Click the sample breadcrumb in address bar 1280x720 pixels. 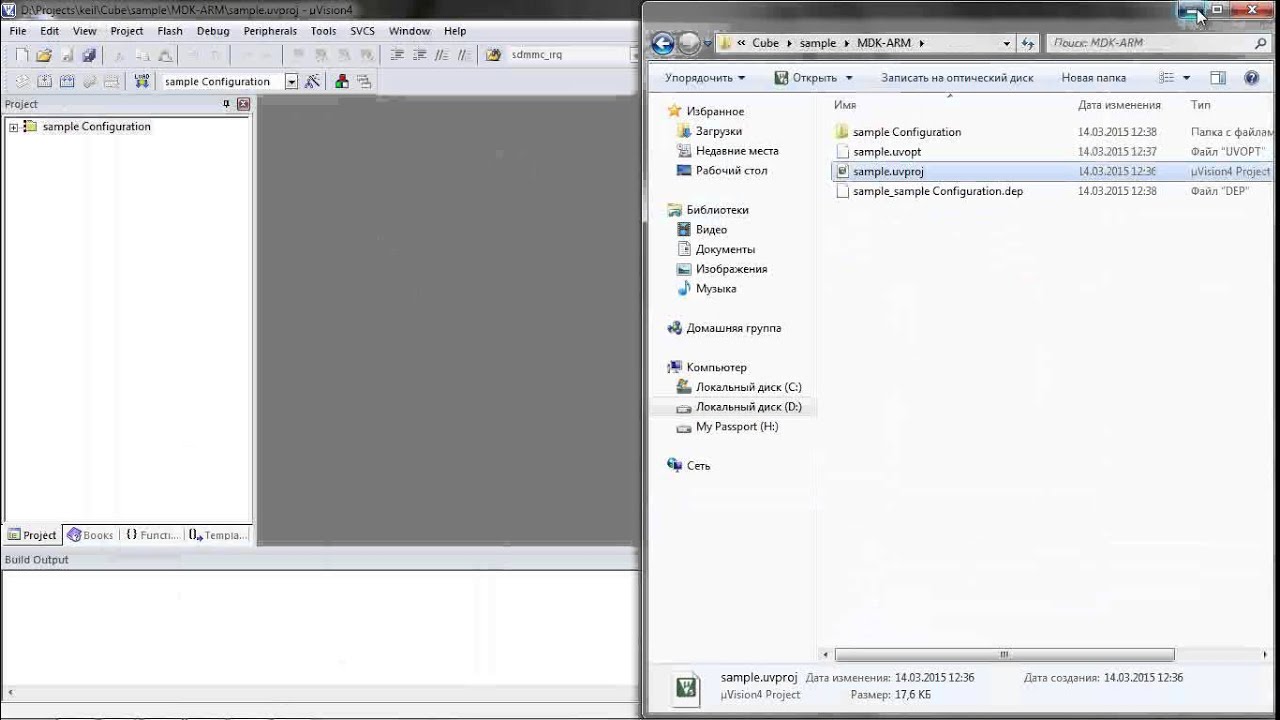817,43
